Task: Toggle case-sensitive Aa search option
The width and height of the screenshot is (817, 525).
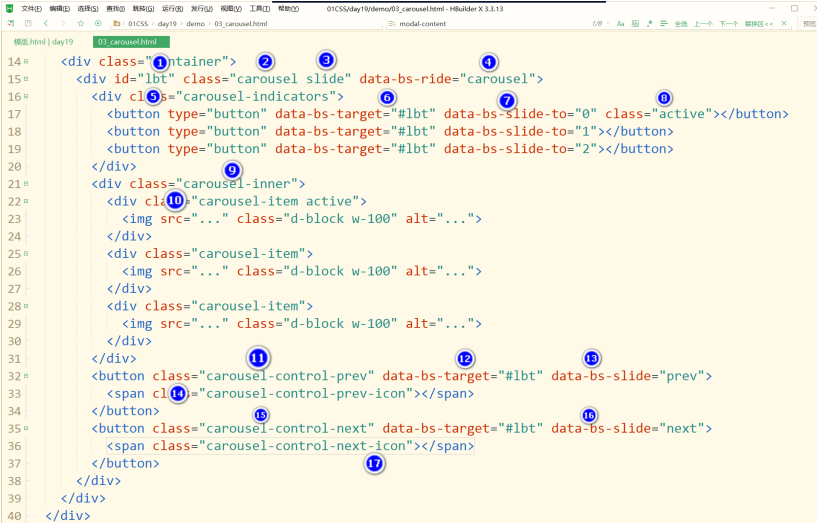Action: (621, 24)
